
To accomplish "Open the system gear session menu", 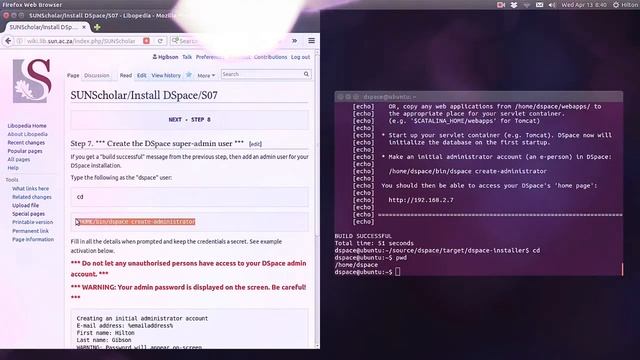I will click(616, 5).
